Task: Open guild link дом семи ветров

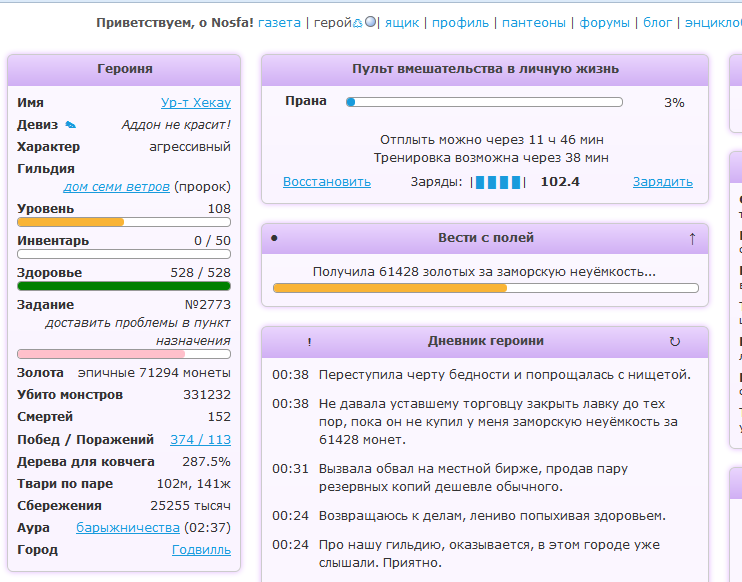Action: point(116,187)
